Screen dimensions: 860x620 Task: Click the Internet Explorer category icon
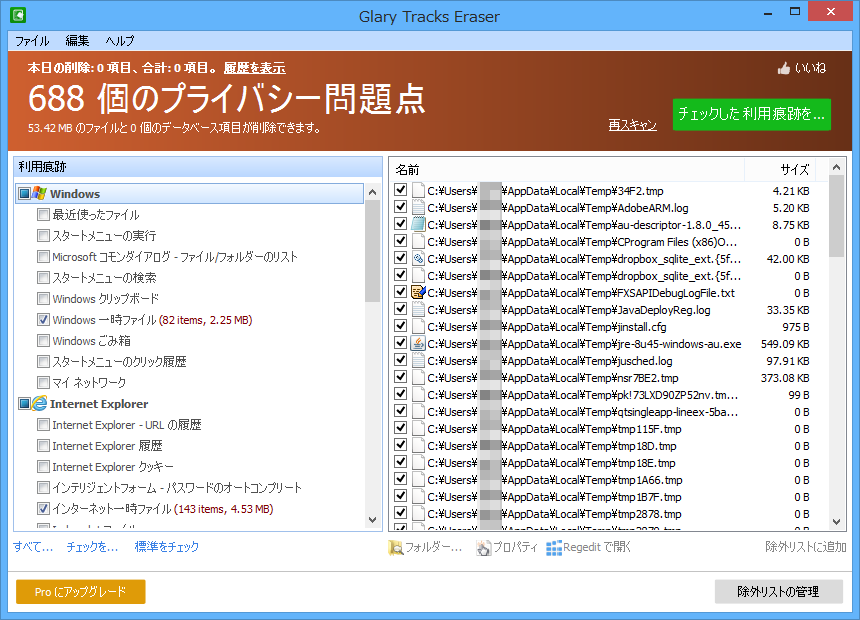39,403
